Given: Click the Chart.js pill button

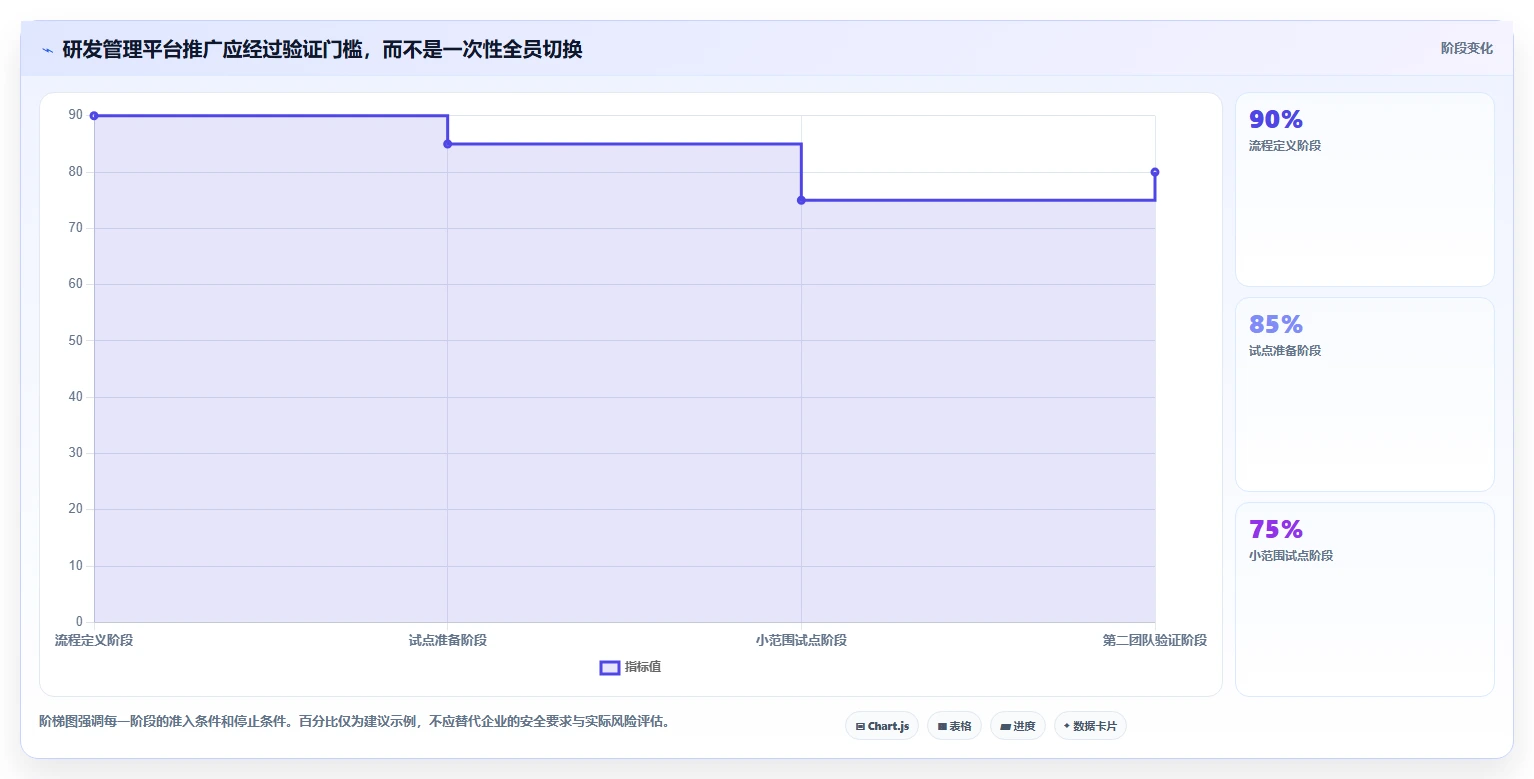Looking at the screenshot, I should point(882,726).
